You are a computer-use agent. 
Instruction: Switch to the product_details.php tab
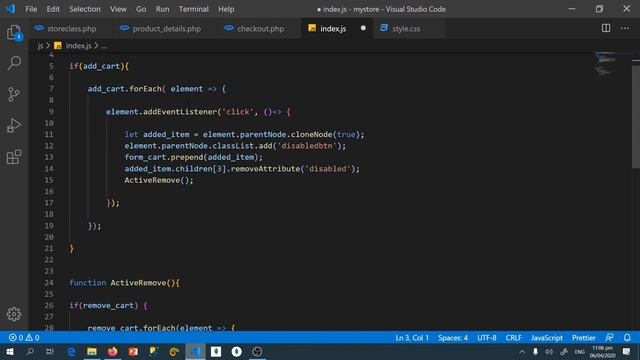[x=166, y=28]
